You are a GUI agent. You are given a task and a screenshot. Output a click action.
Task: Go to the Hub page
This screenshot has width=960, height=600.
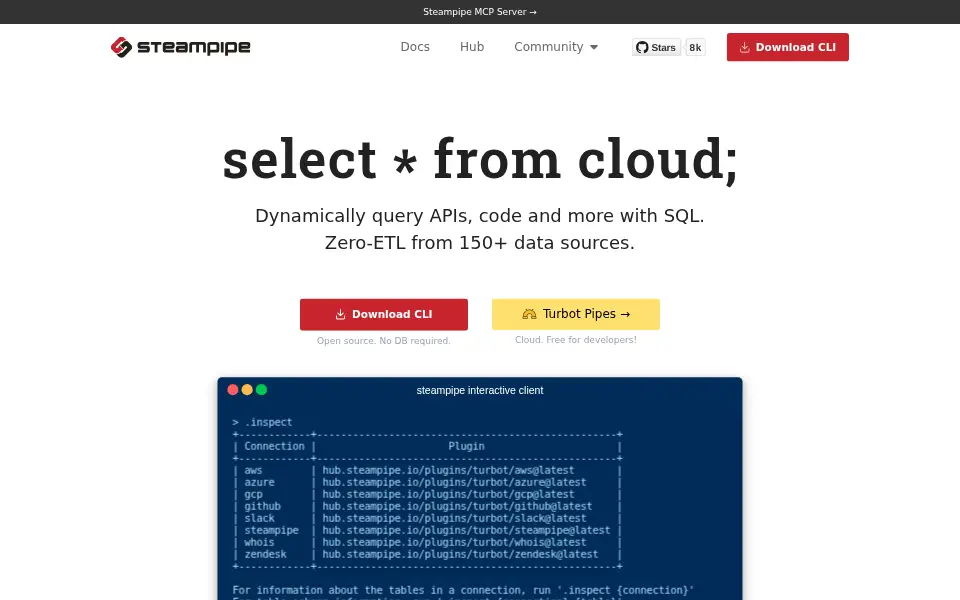(x=472, y=47)
